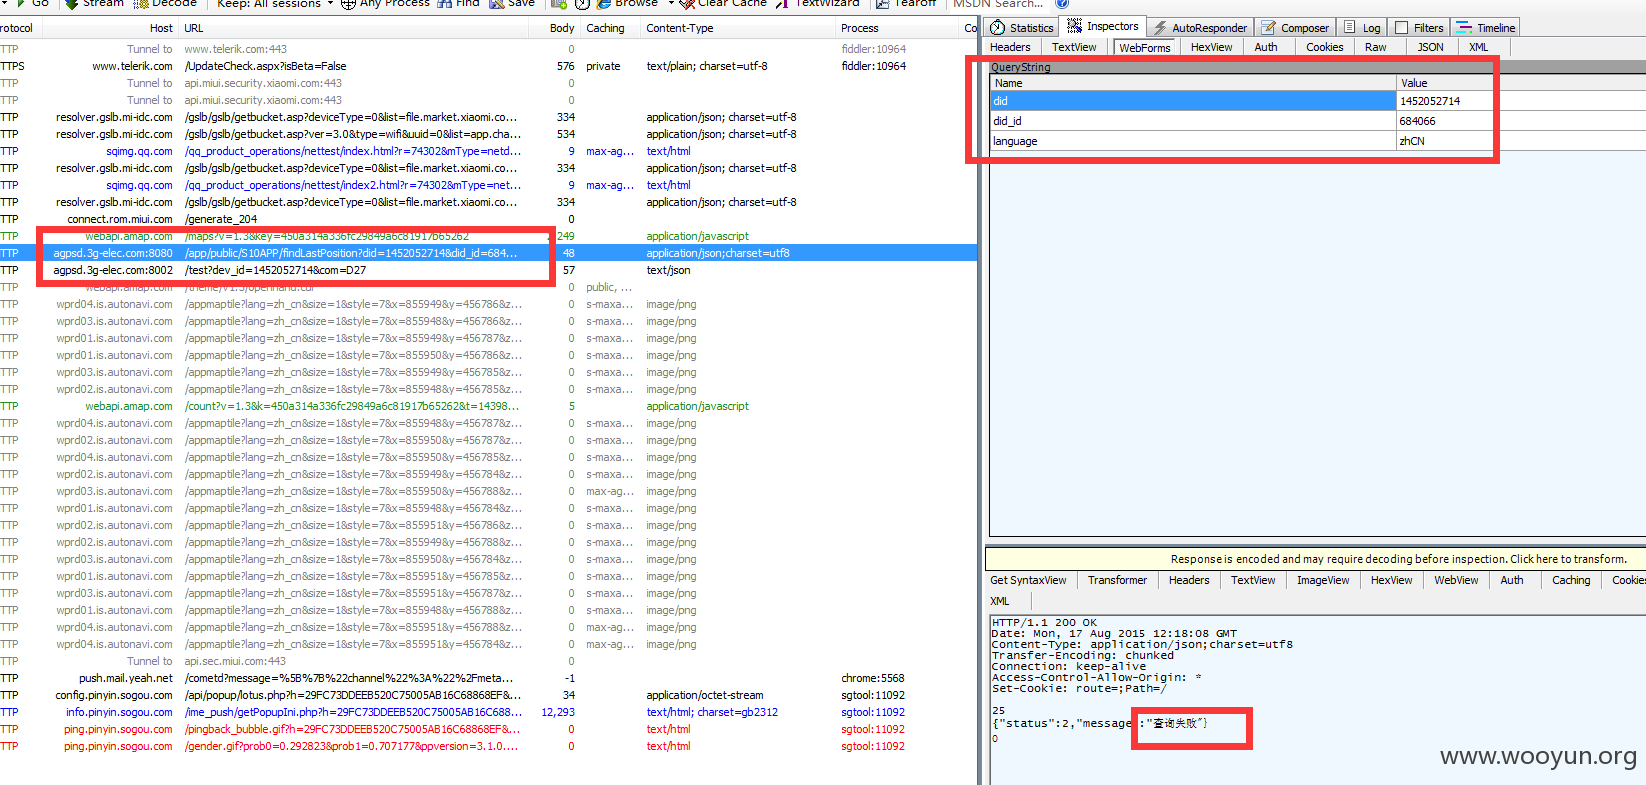Select request Raw inspector tab
The image size is (1646, 785).
pyautogui.click(x=1376, y=47)
